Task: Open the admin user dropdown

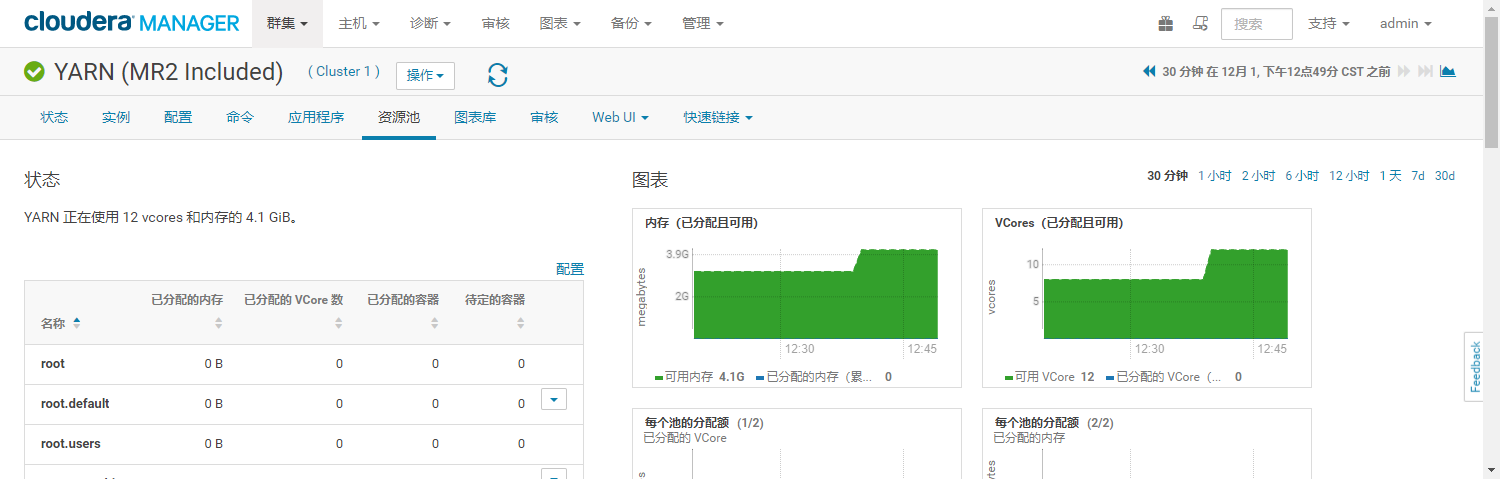Action: pos(1406,23)
